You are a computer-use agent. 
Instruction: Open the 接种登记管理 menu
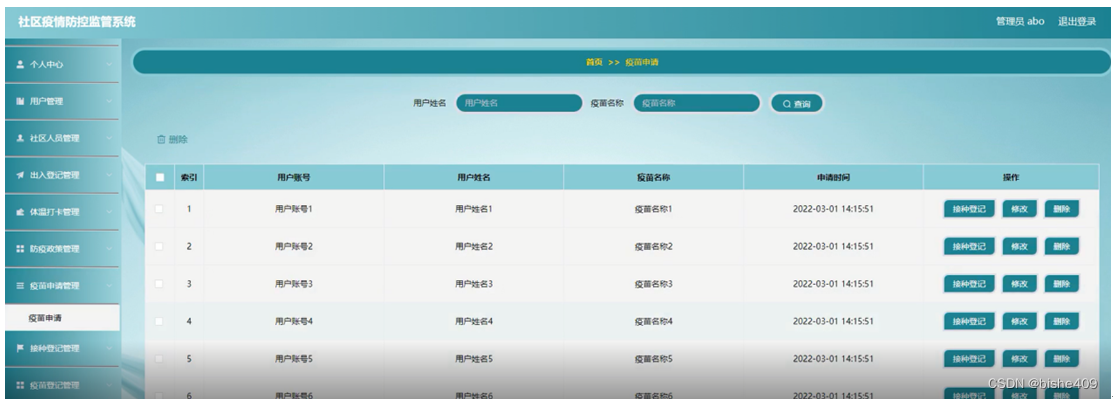tap(62, 349)
